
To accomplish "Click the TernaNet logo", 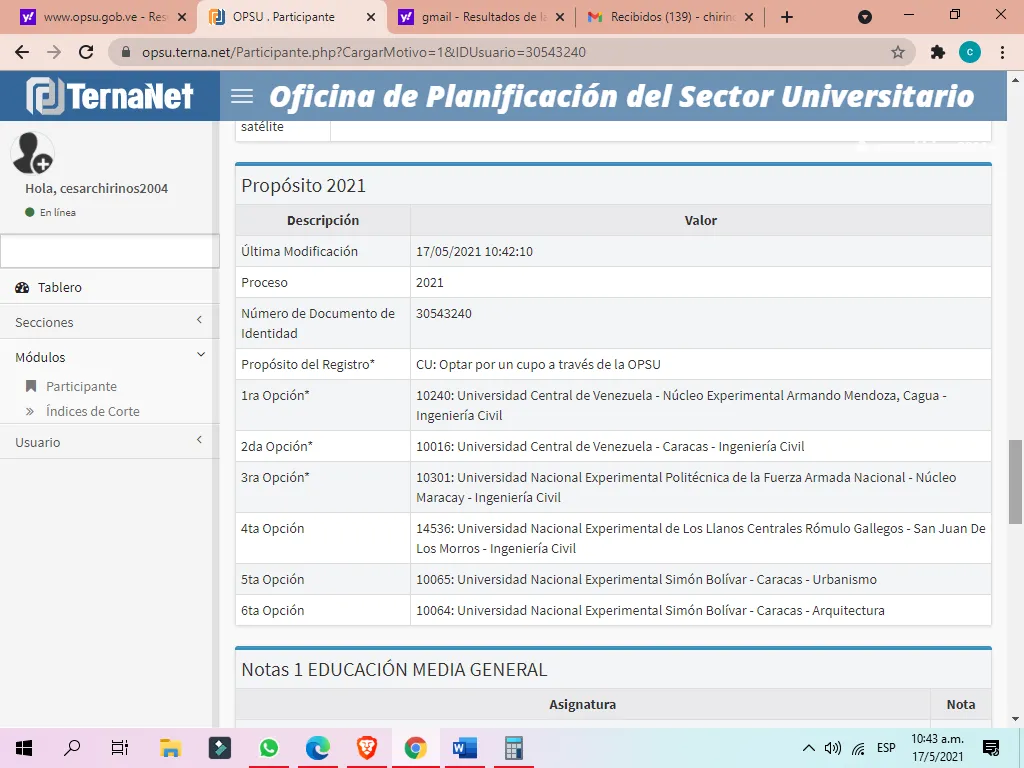I will point(110,97).
